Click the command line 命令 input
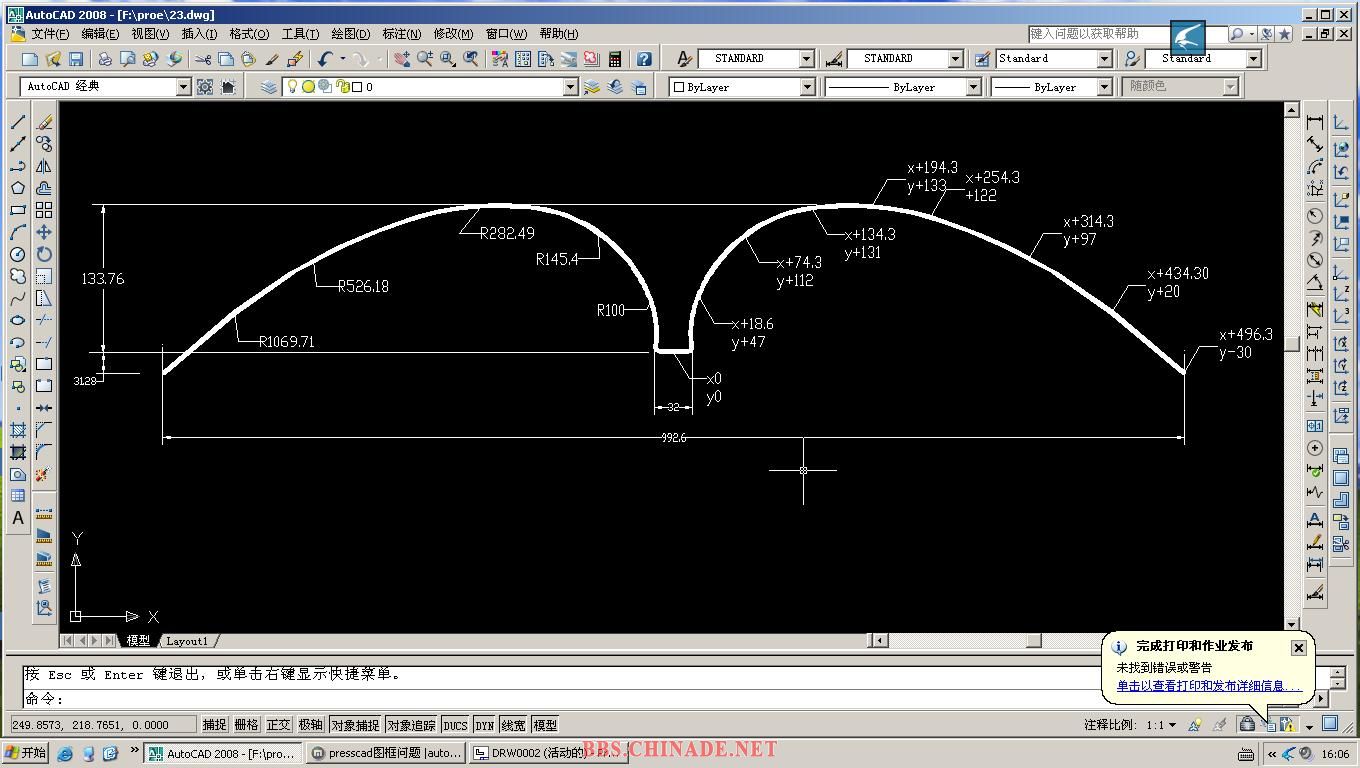This screenshot has width=1360, height=768. click(x=670, y=699)
